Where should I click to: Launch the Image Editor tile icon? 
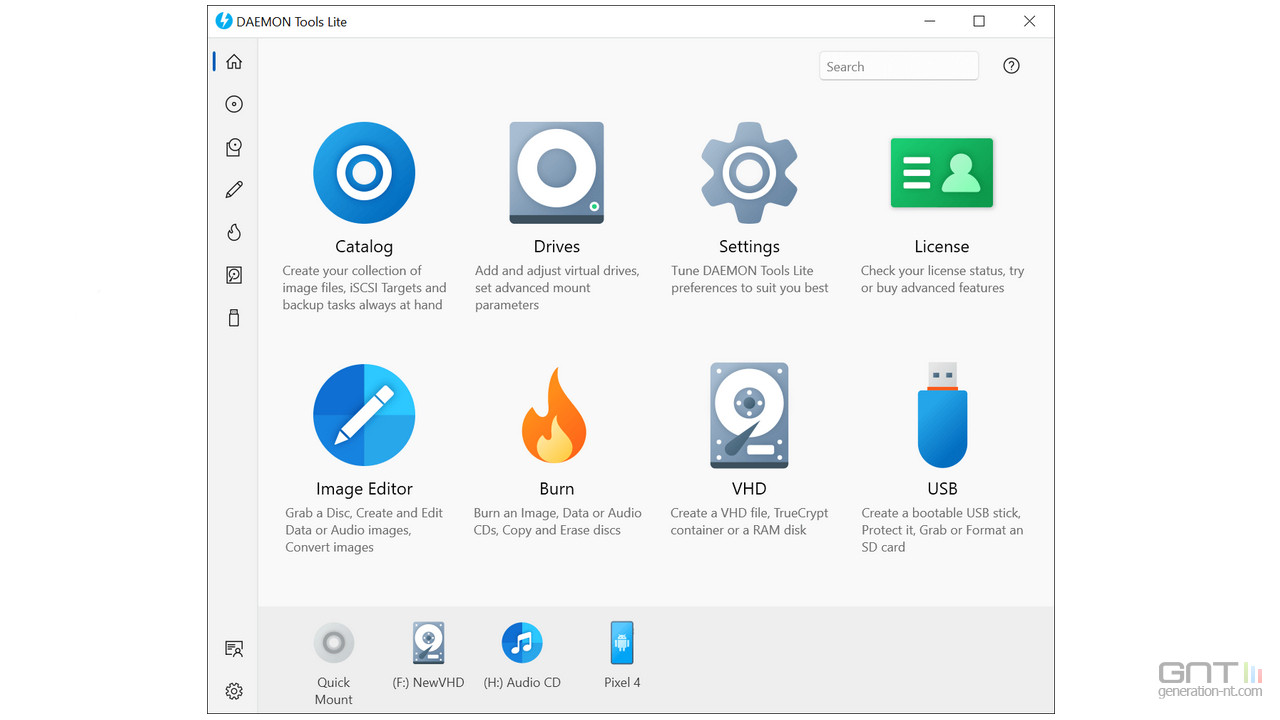click(x=364, y=415)
